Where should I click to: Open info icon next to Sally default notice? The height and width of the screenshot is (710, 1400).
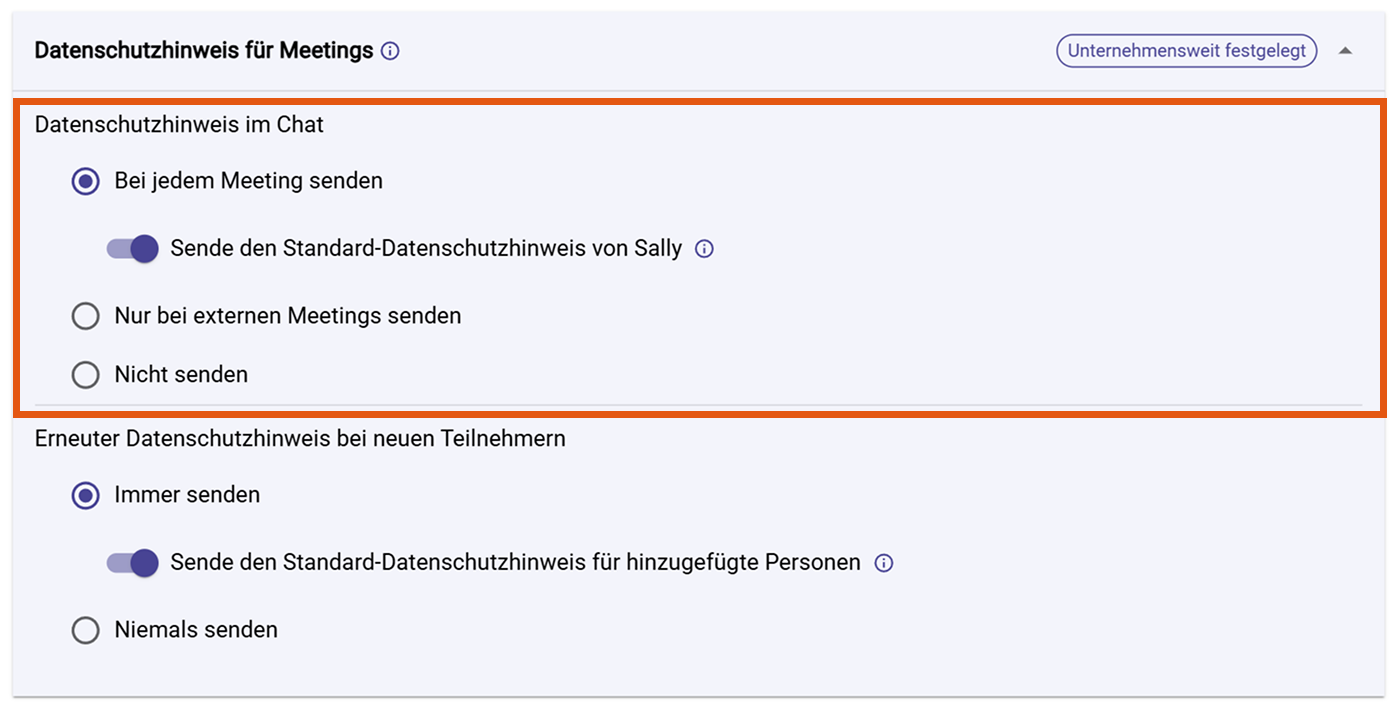click(704, 249)
